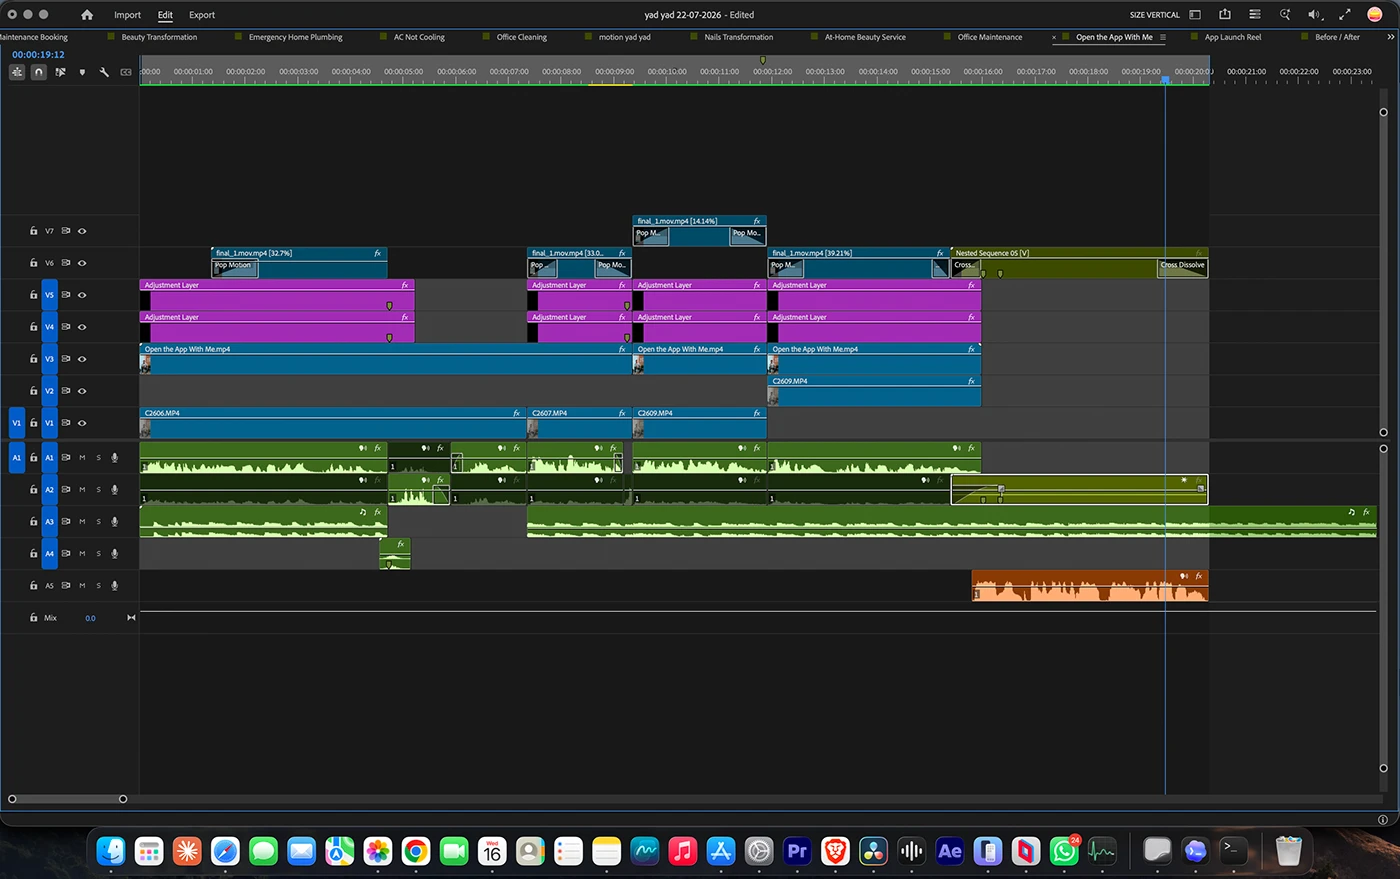Solo audio track A2
This screenshot has height=879, width=1400.
coord(98,490)
